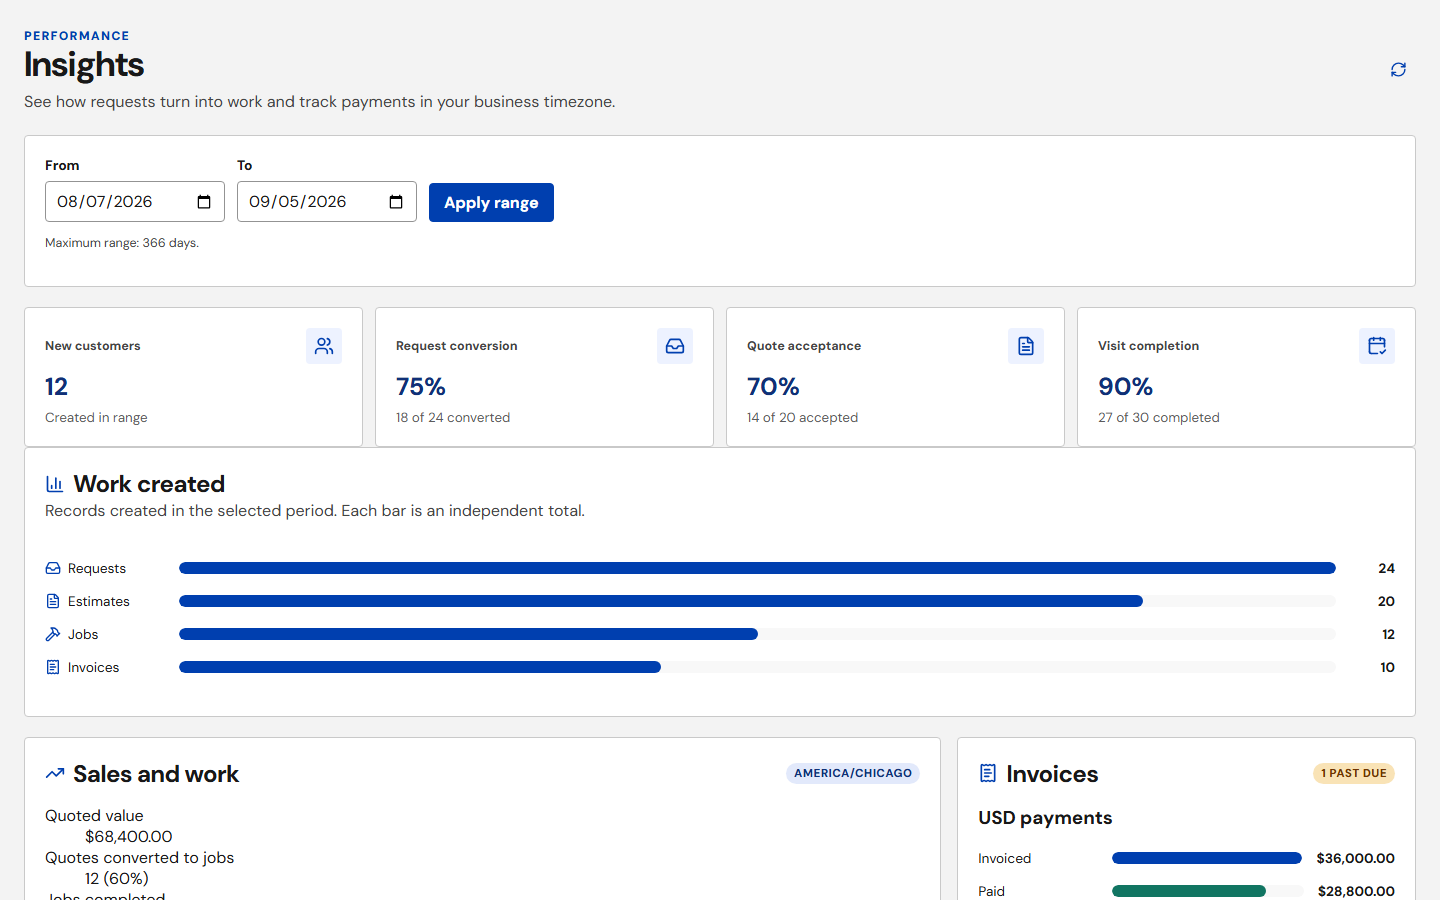The image size is (1440, 900).
Task: Open the From date calendar picker icon
Action: 204,202
